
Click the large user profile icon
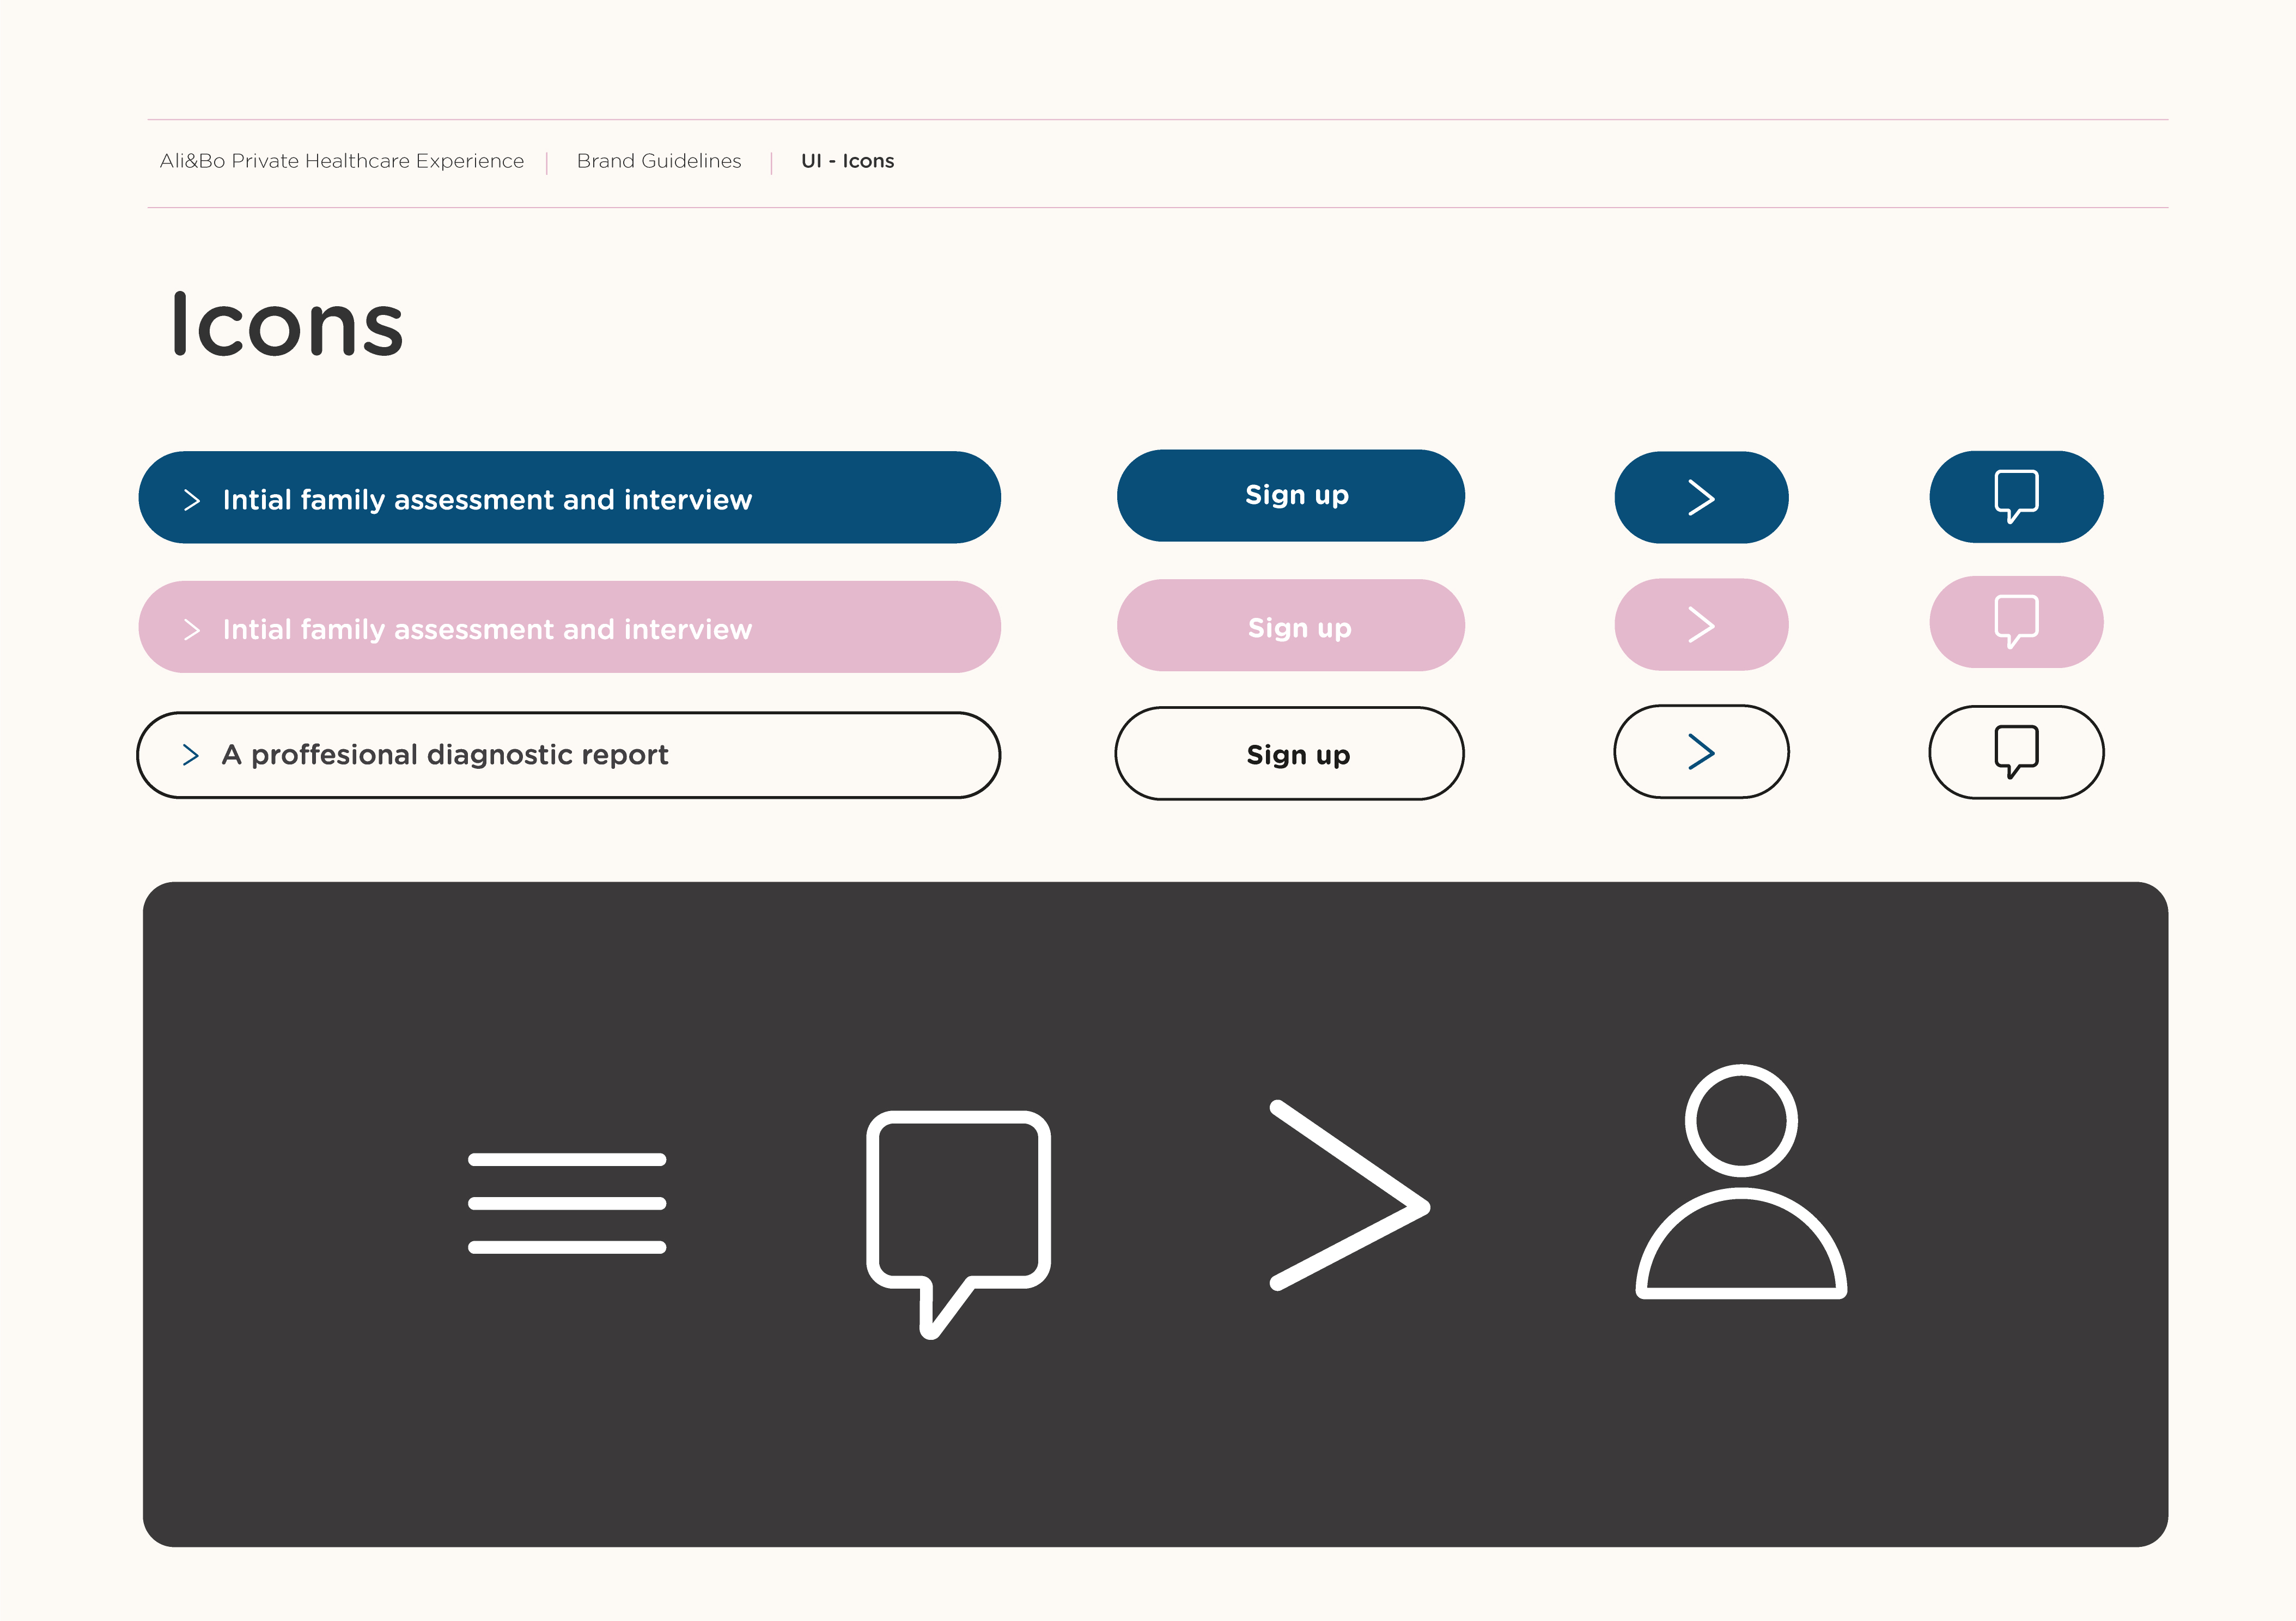(x=1741, y=1183)
